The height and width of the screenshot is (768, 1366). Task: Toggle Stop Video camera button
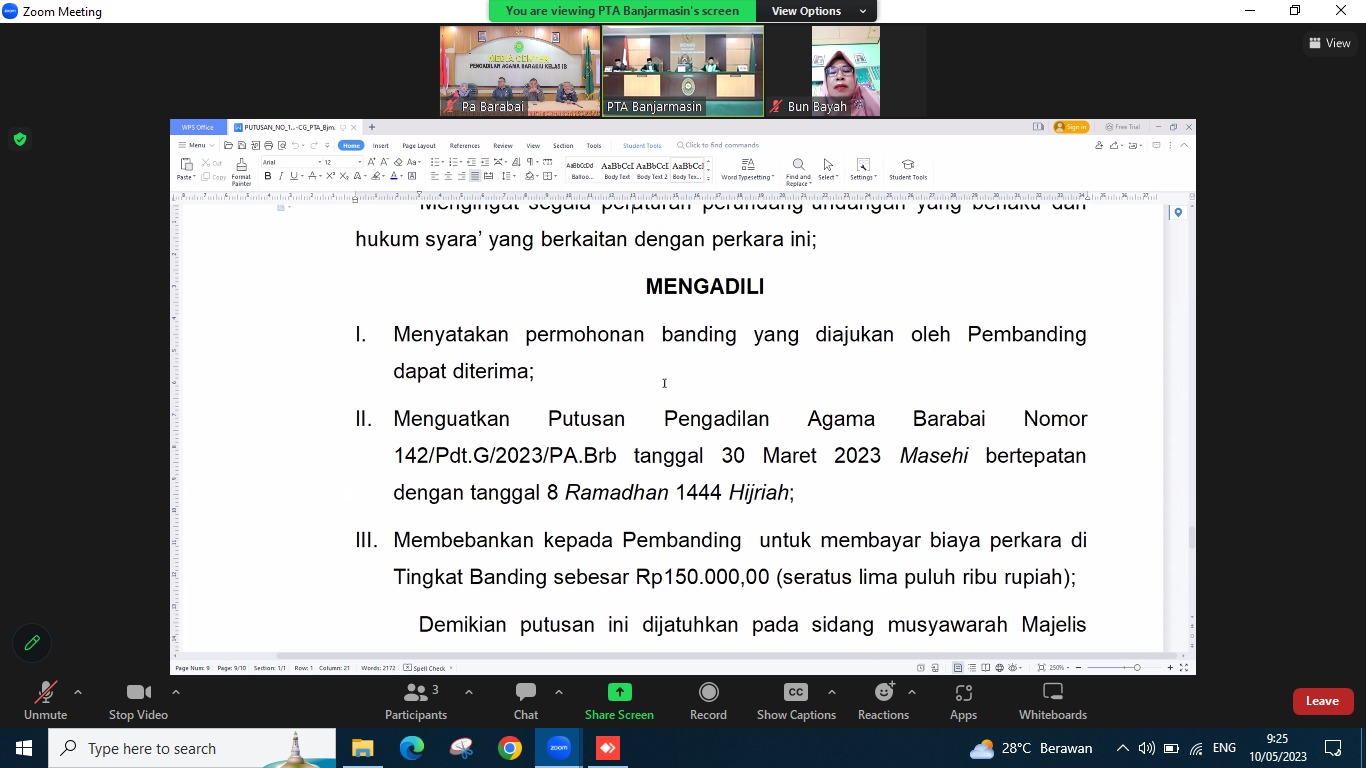click(x=138, y=693)
